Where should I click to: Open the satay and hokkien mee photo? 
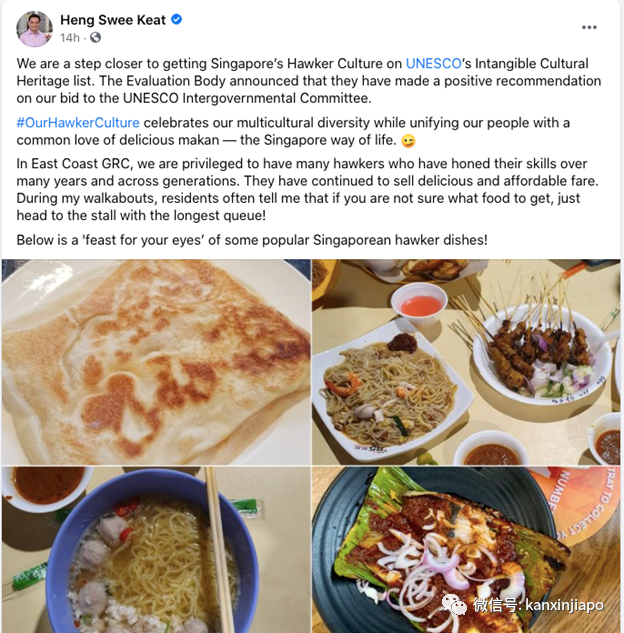(x=466, y=362)
